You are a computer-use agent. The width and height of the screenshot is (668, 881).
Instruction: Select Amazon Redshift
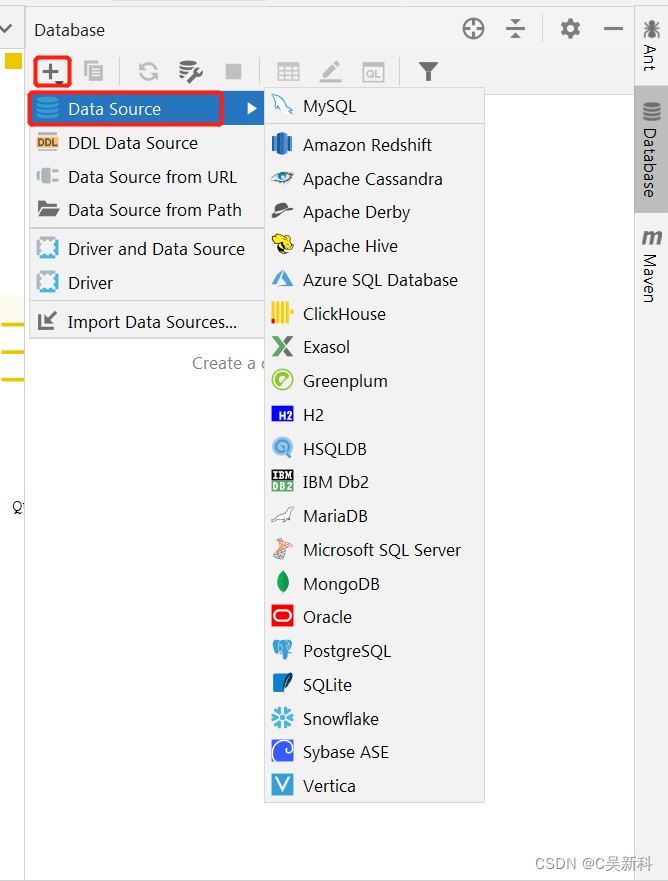click(x=374, y=145)
